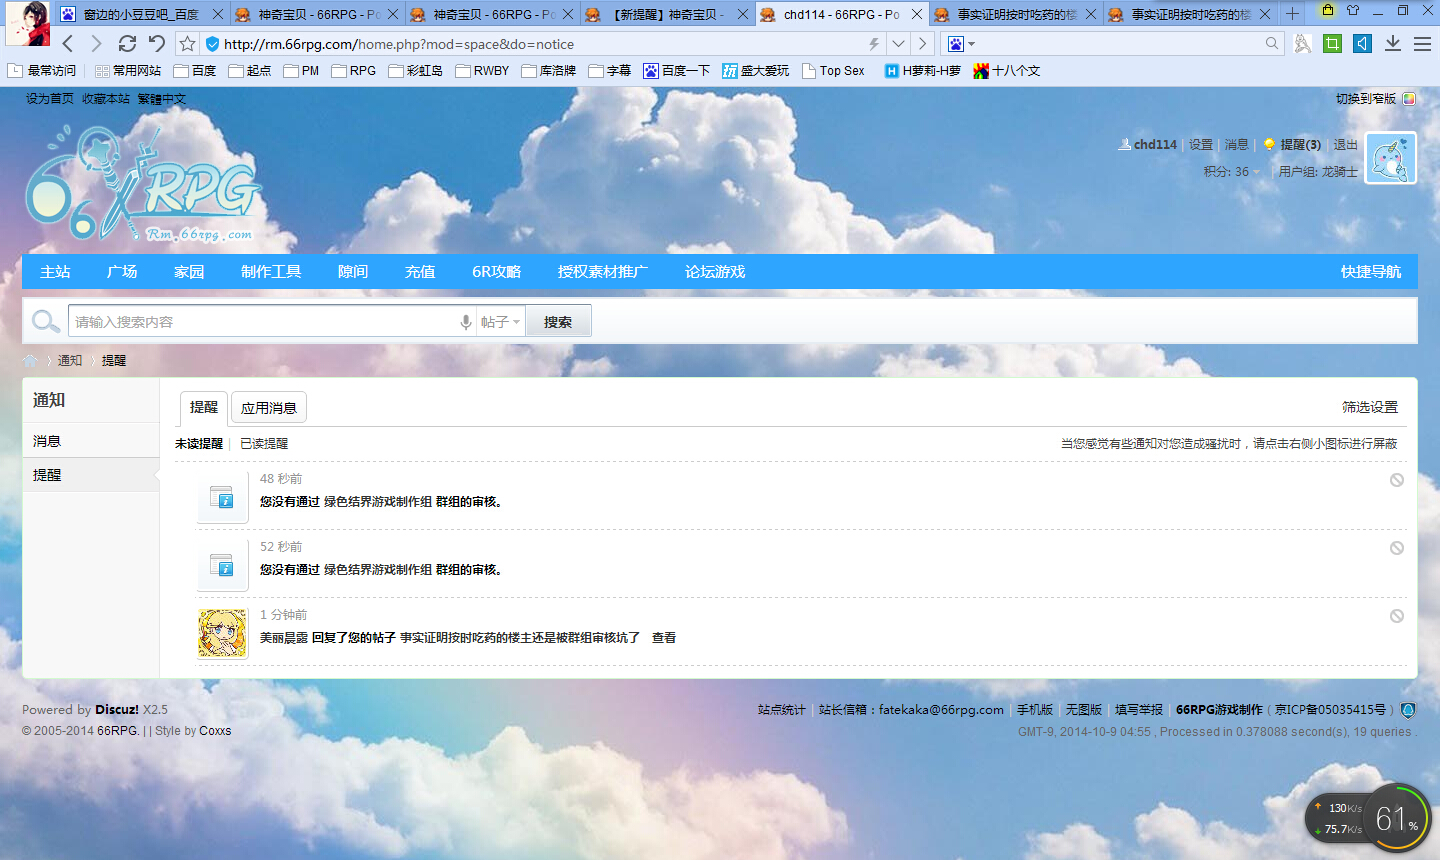Click 查看 on the 美丽晨露 reply notification
This screenshot has height=860, width=1440.
[664, 638]
